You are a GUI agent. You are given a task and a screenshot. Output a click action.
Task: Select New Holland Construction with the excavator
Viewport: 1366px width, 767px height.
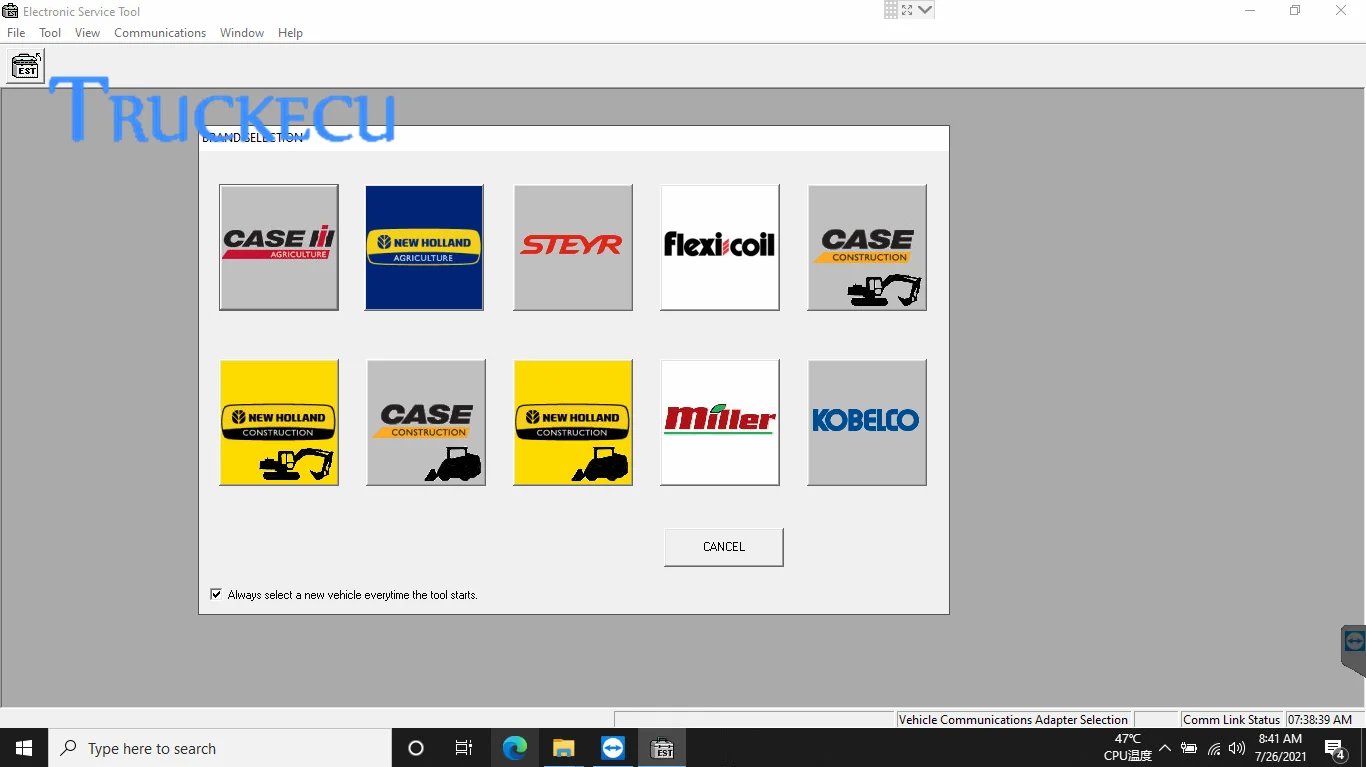279,422
